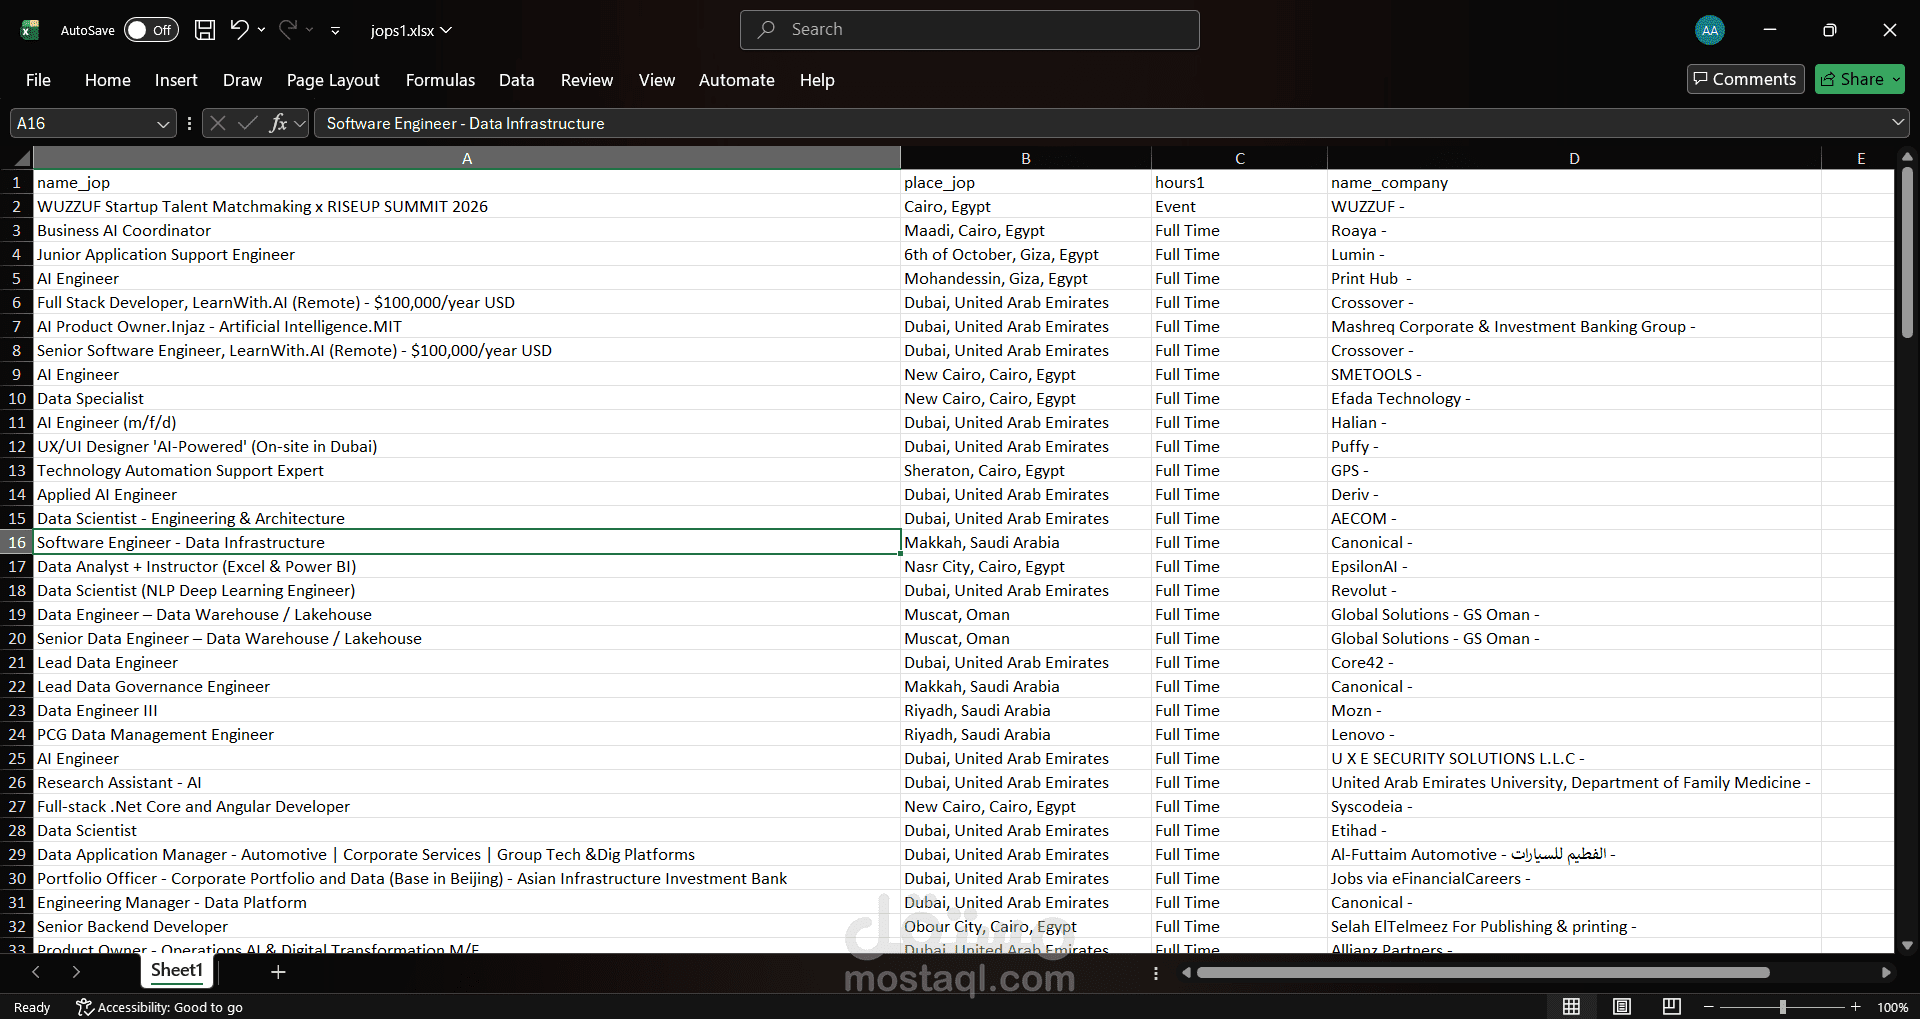1920x1019 pixels.
Task: Click the Search box in title bar
Action: (x=970, y=30)
